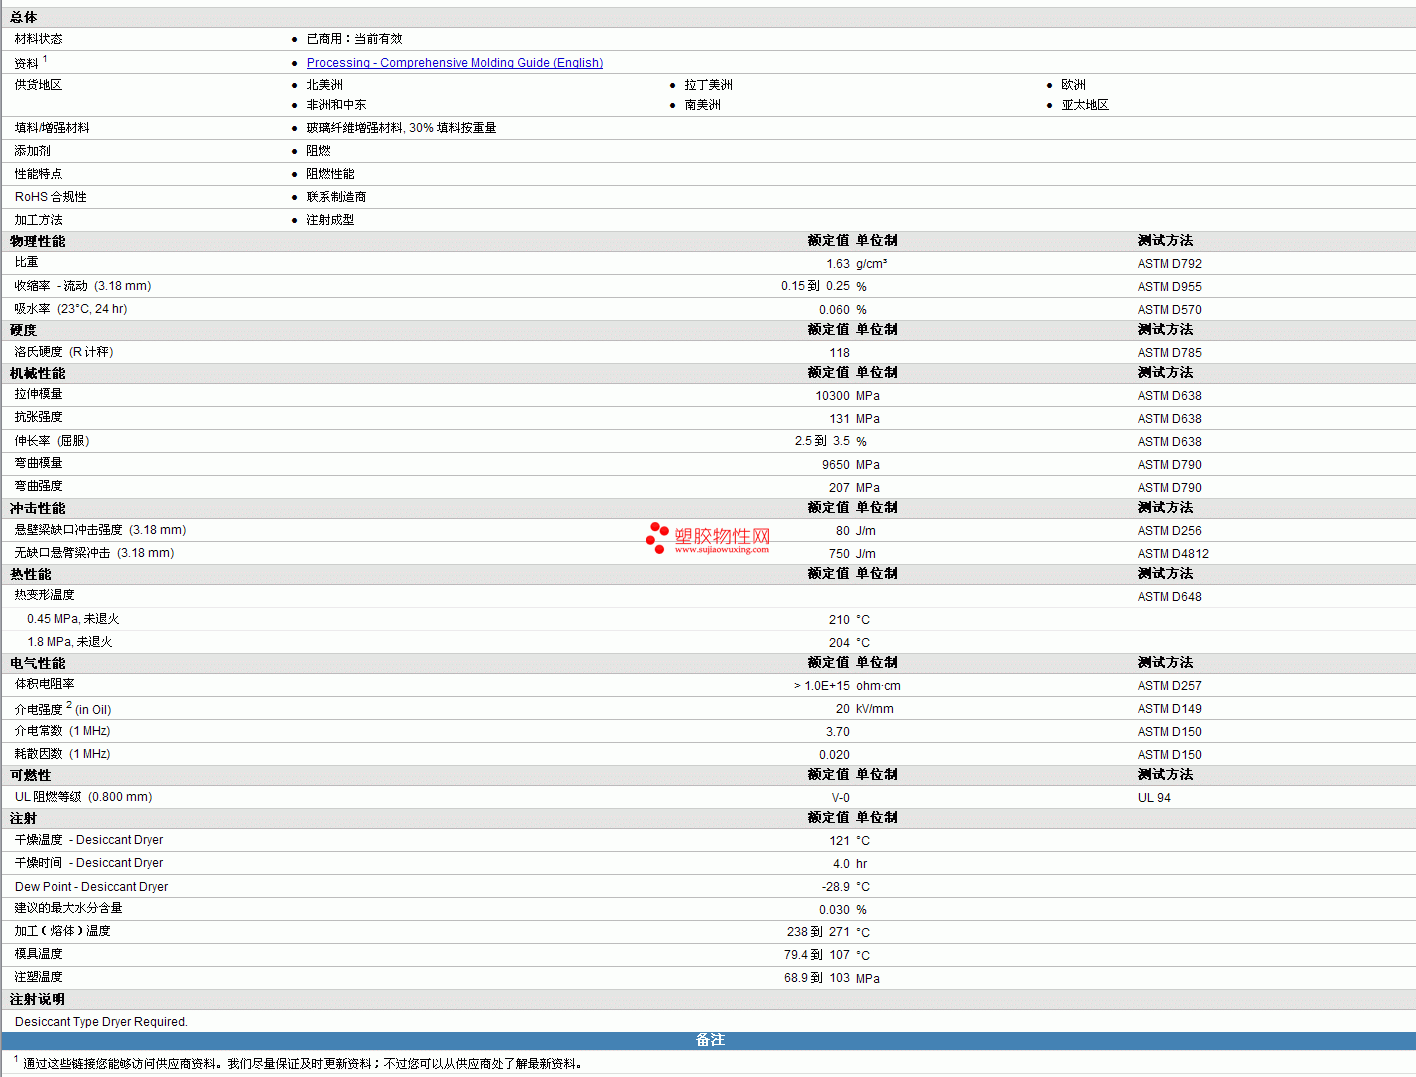Select the 物理性能 section header
Image resolution: width=1416 pixels, height=1077 pixels.
coord(38,241)
